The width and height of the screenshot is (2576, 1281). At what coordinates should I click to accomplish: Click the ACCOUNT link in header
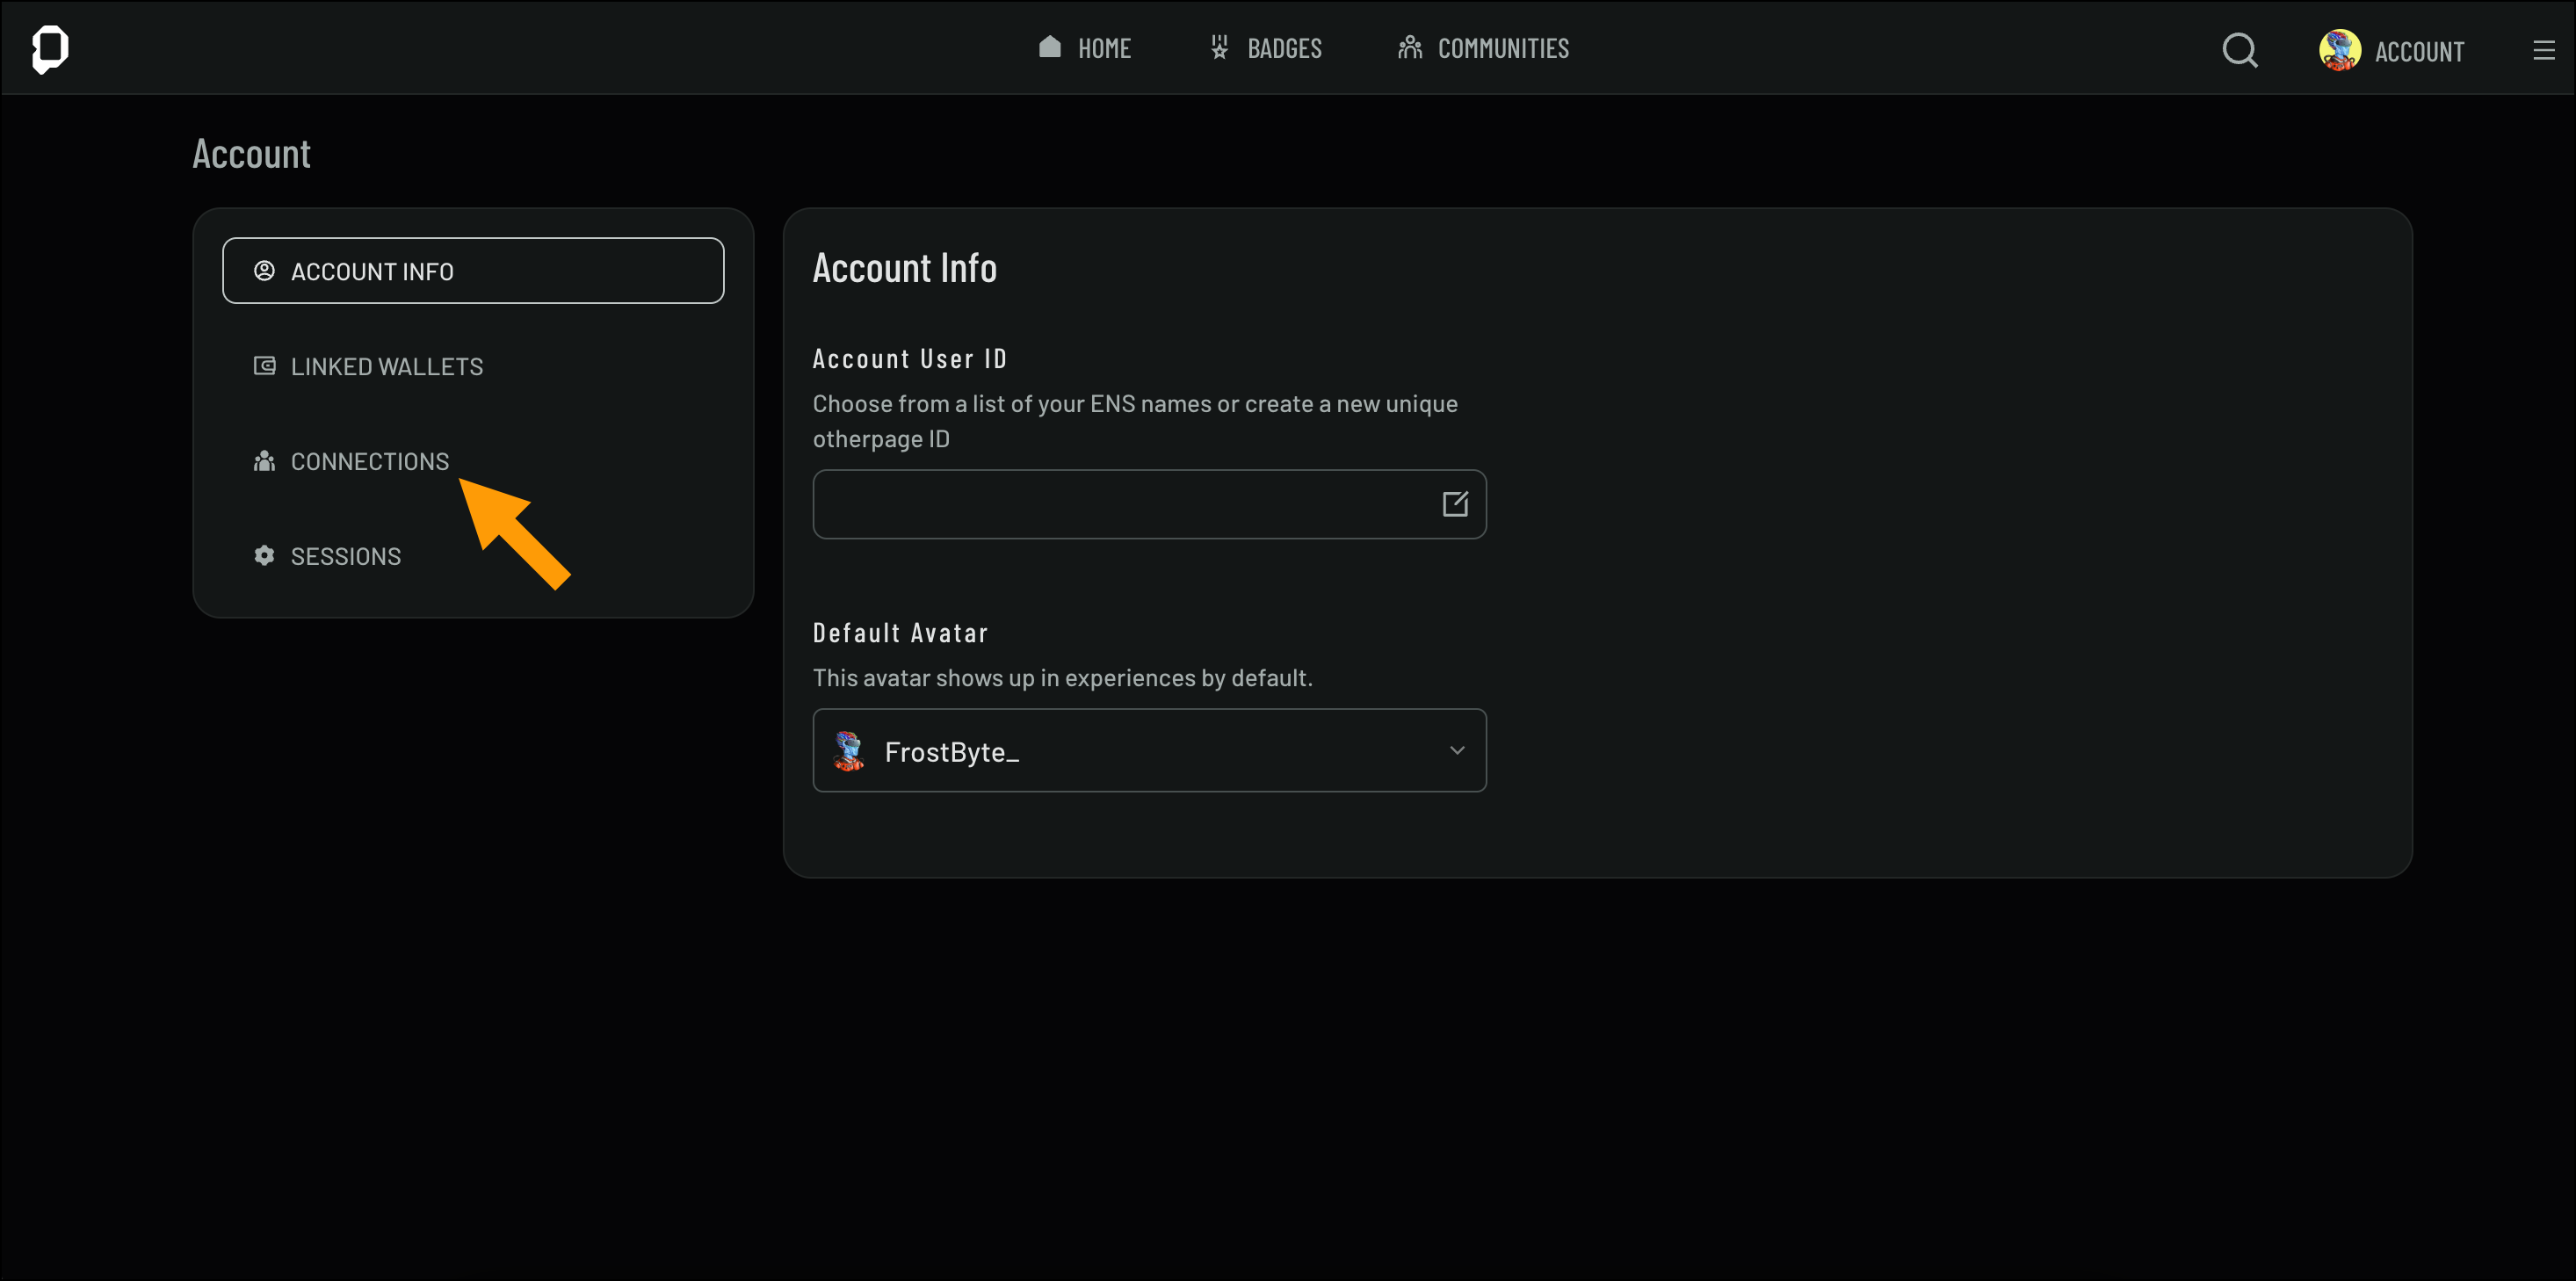click(x=2418, y=52)
